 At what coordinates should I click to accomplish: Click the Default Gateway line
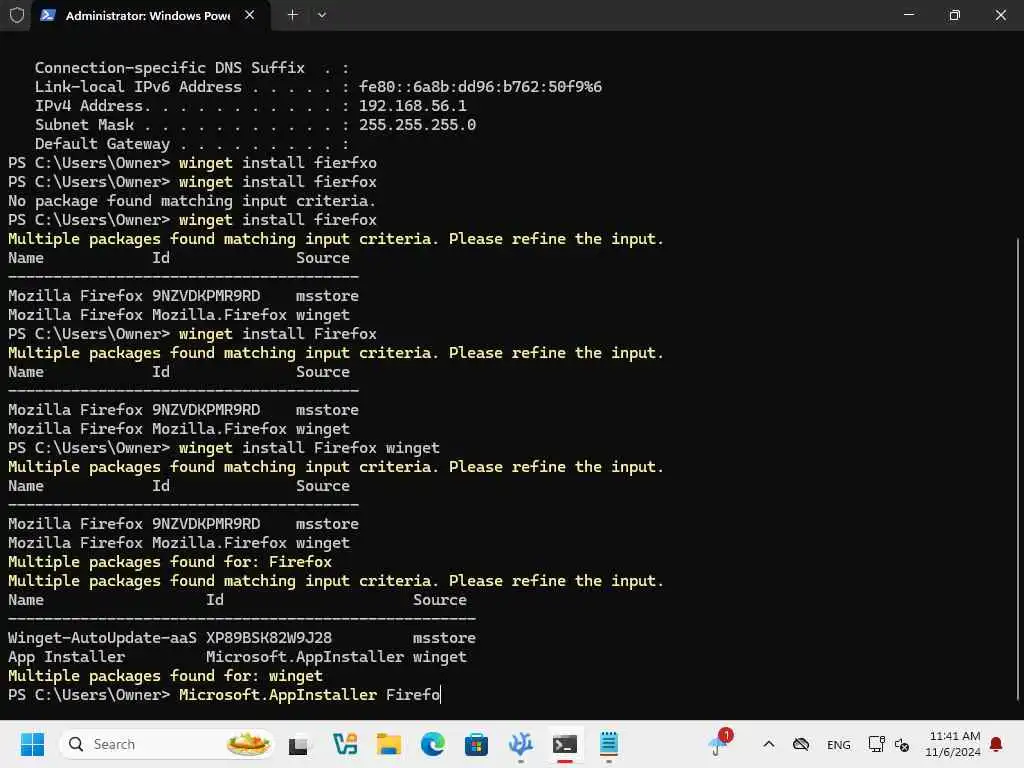(191, 144)
